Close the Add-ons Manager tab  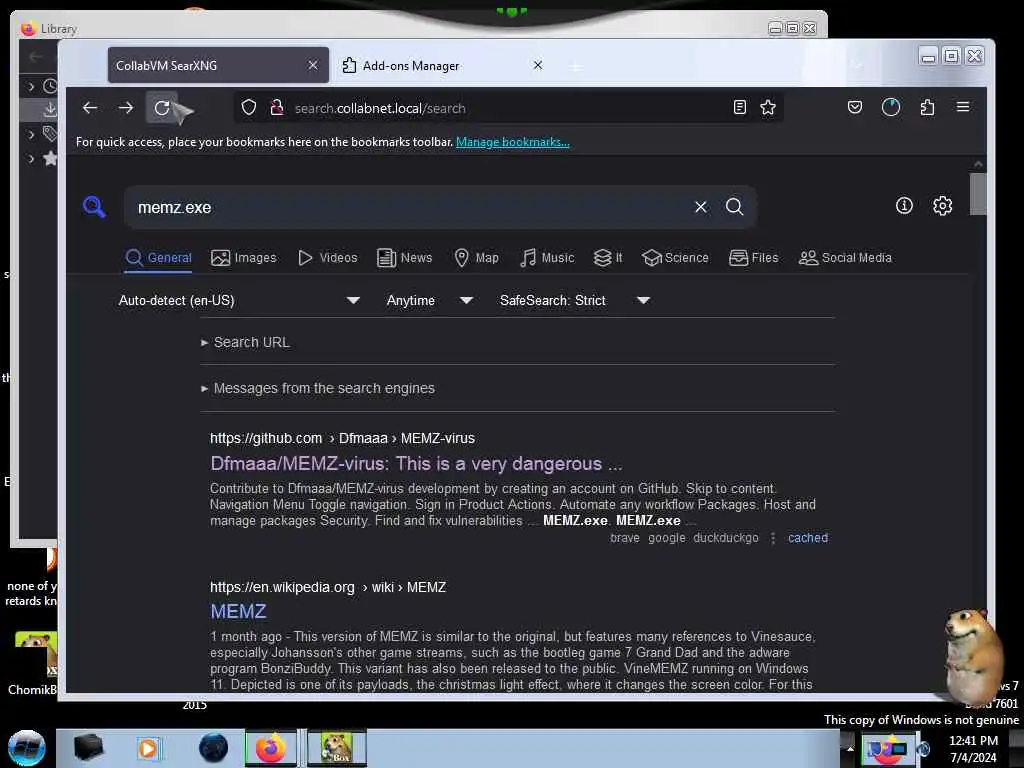click(537, 65)
